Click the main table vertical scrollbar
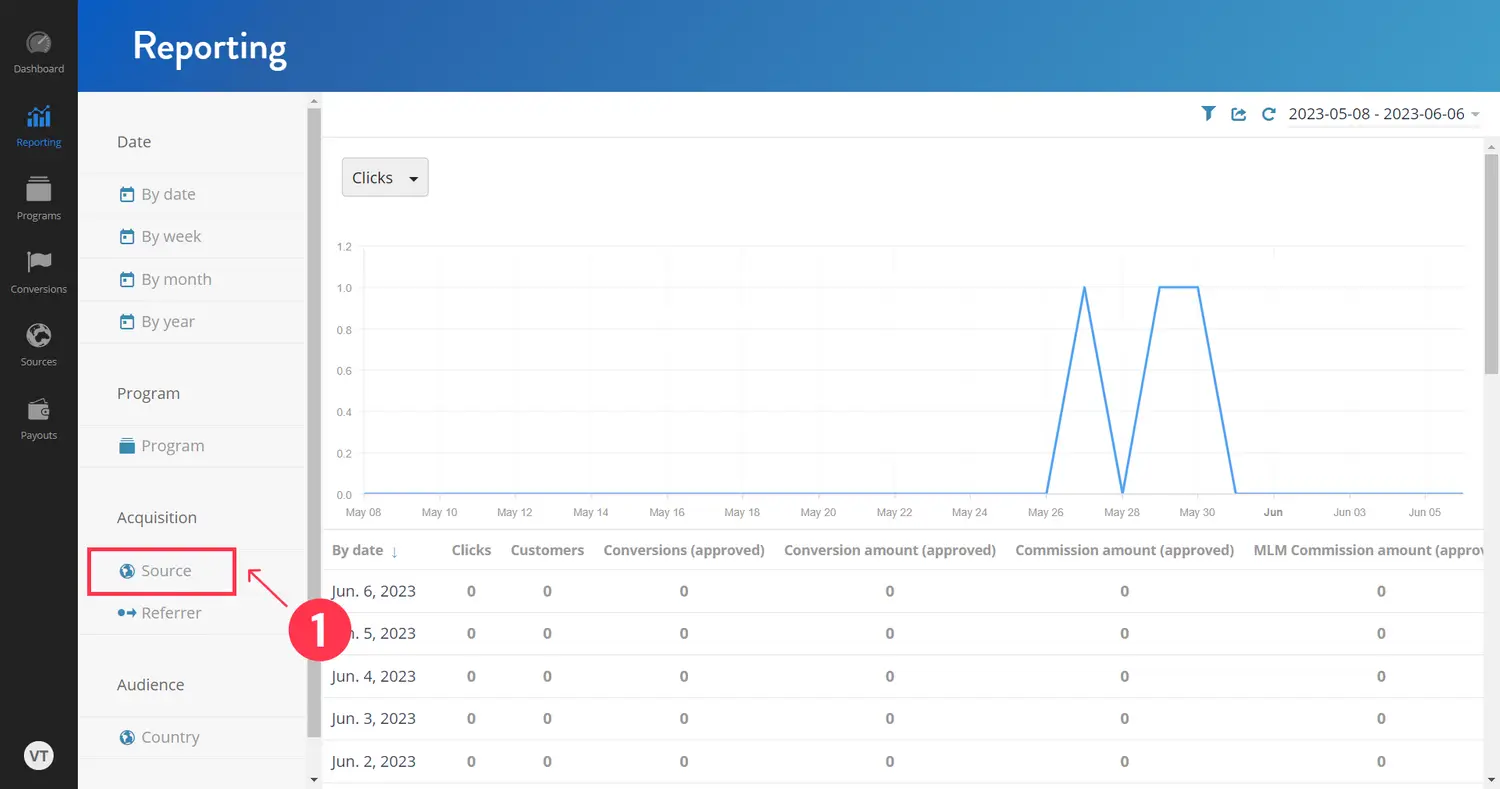The image size is (1500, 789). click(x=1491, y=300)
